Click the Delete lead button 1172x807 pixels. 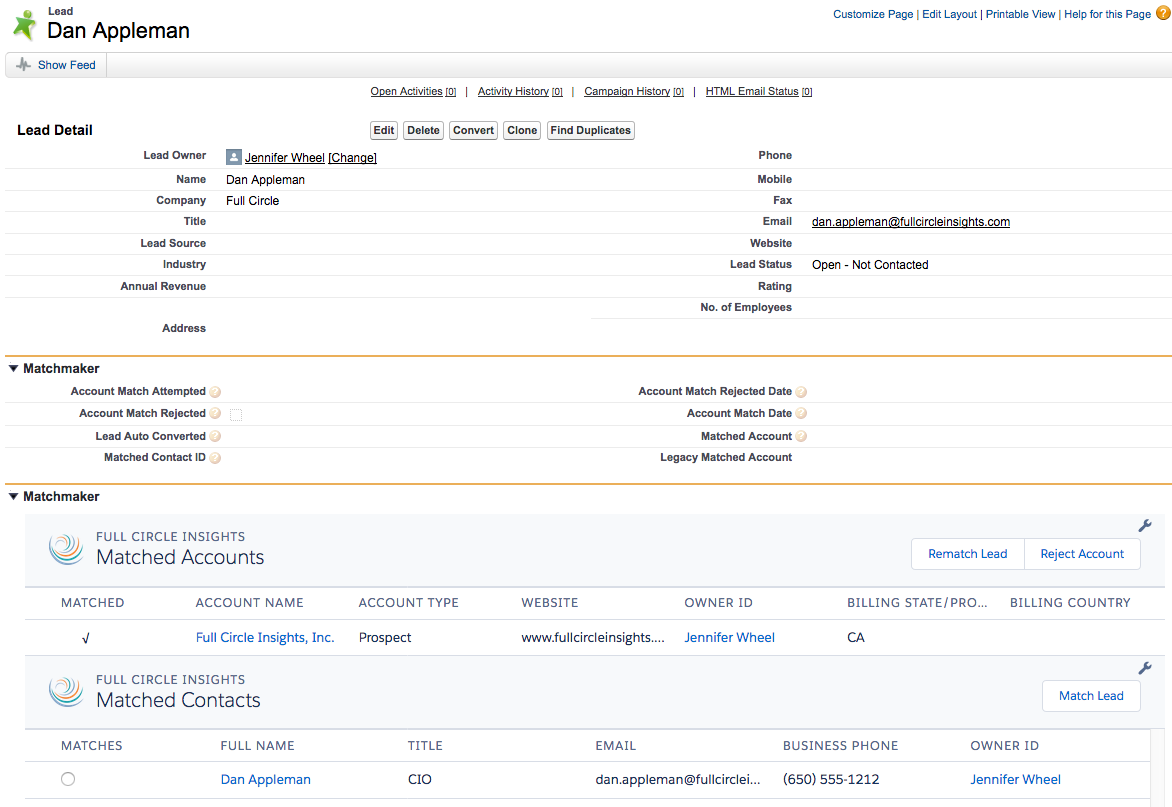424,130
